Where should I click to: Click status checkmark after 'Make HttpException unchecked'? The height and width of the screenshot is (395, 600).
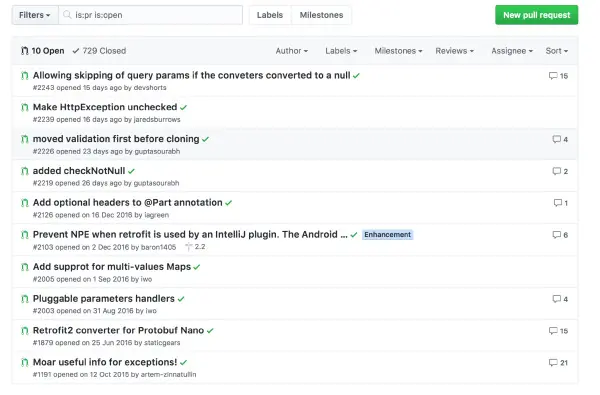coord(184,108)
